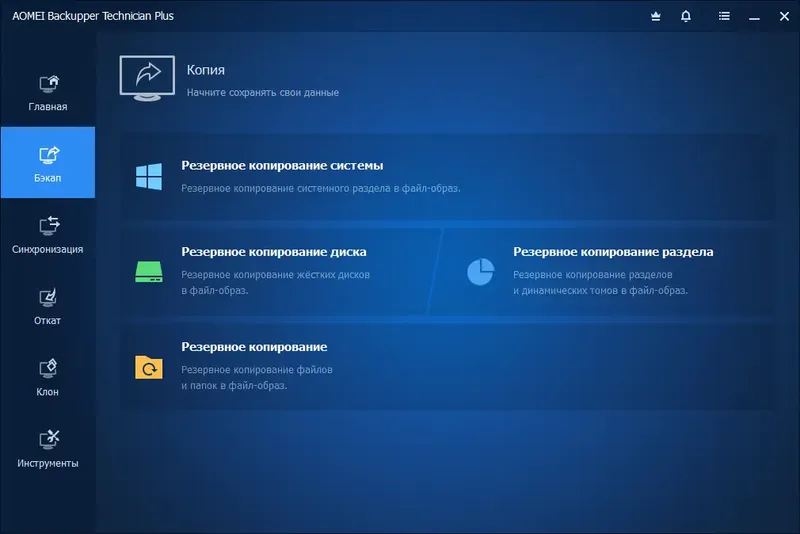Click the Windows logo system backup icon
This screenshot has width=800, height=534.
pyautogui.click(x=149, y=176)
